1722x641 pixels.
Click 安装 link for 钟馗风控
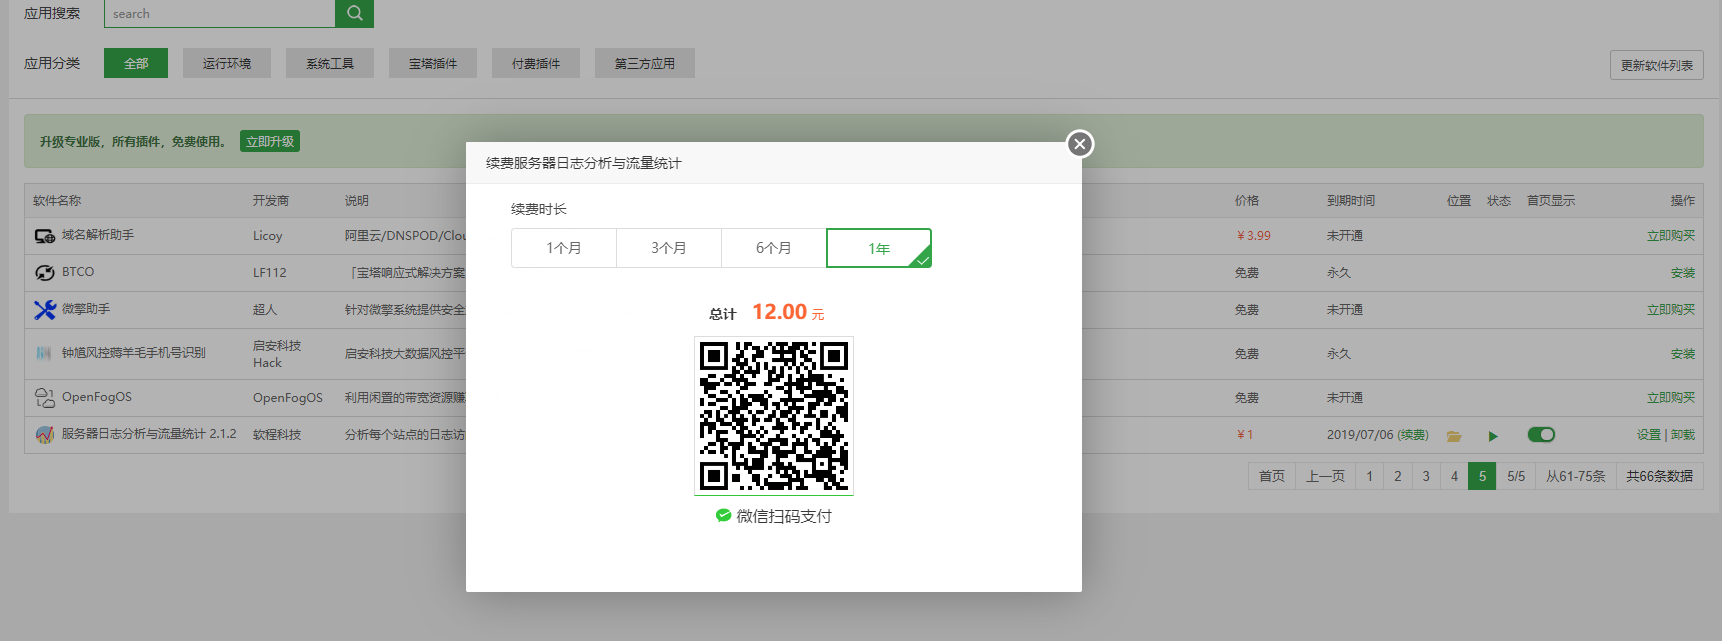coord(1683,354)
